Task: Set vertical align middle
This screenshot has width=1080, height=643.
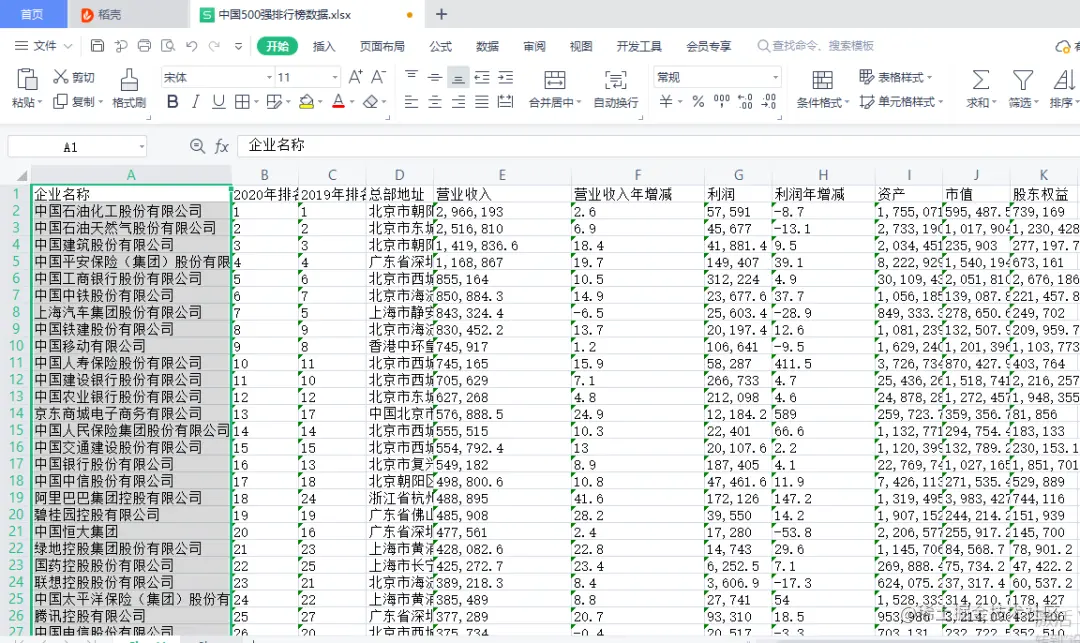Action: point(435,77)
